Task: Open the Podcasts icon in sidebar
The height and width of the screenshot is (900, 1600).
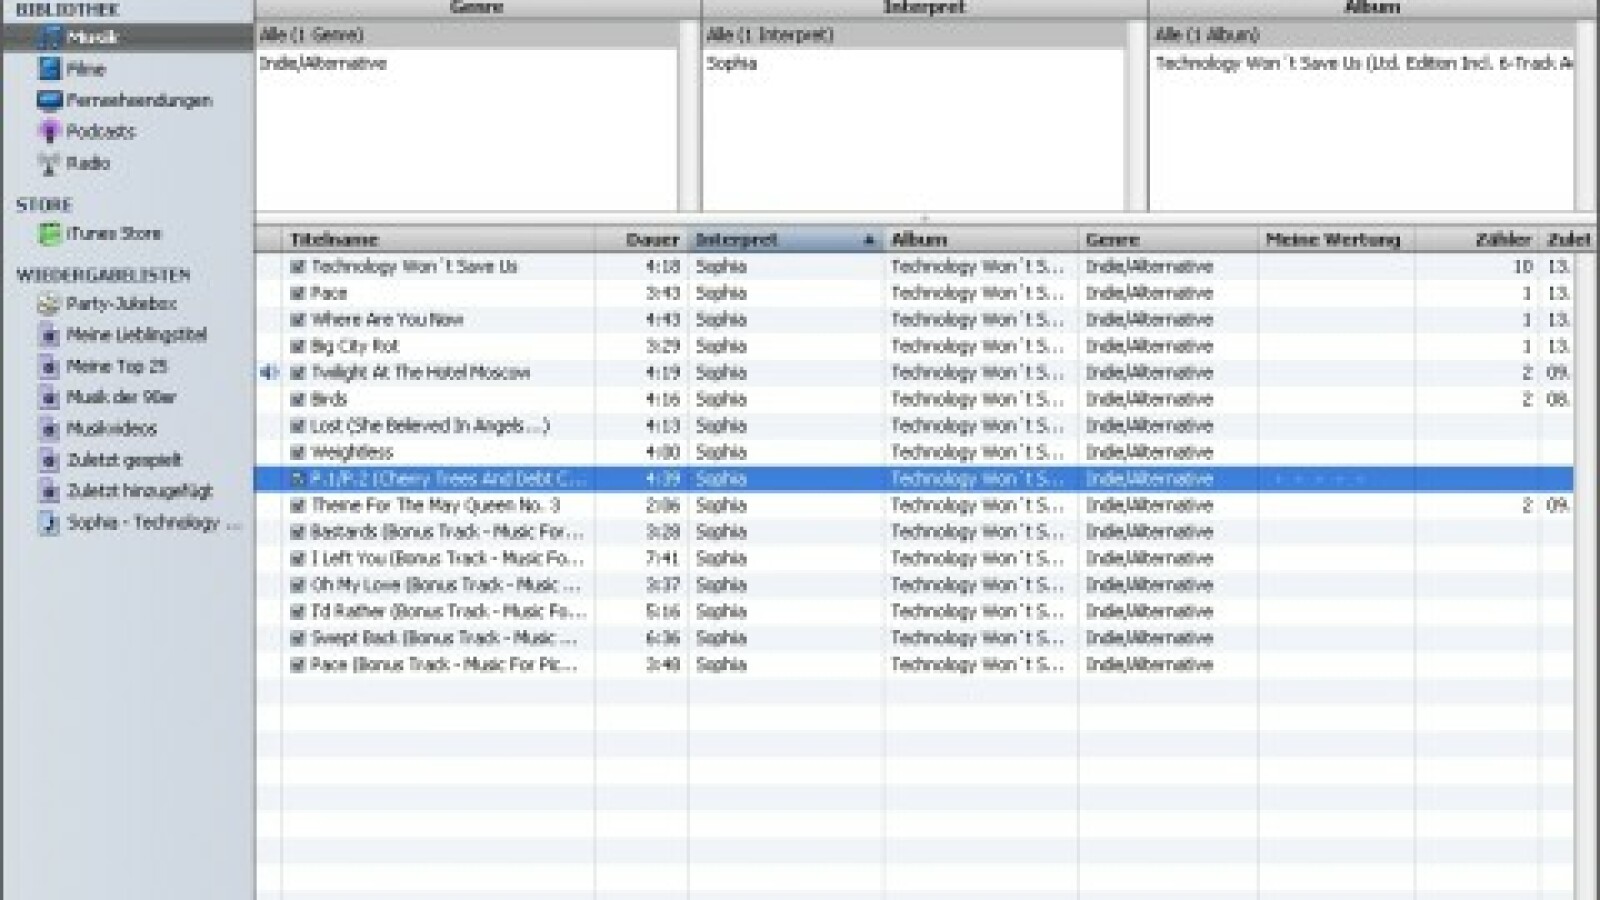Action: 50,131
